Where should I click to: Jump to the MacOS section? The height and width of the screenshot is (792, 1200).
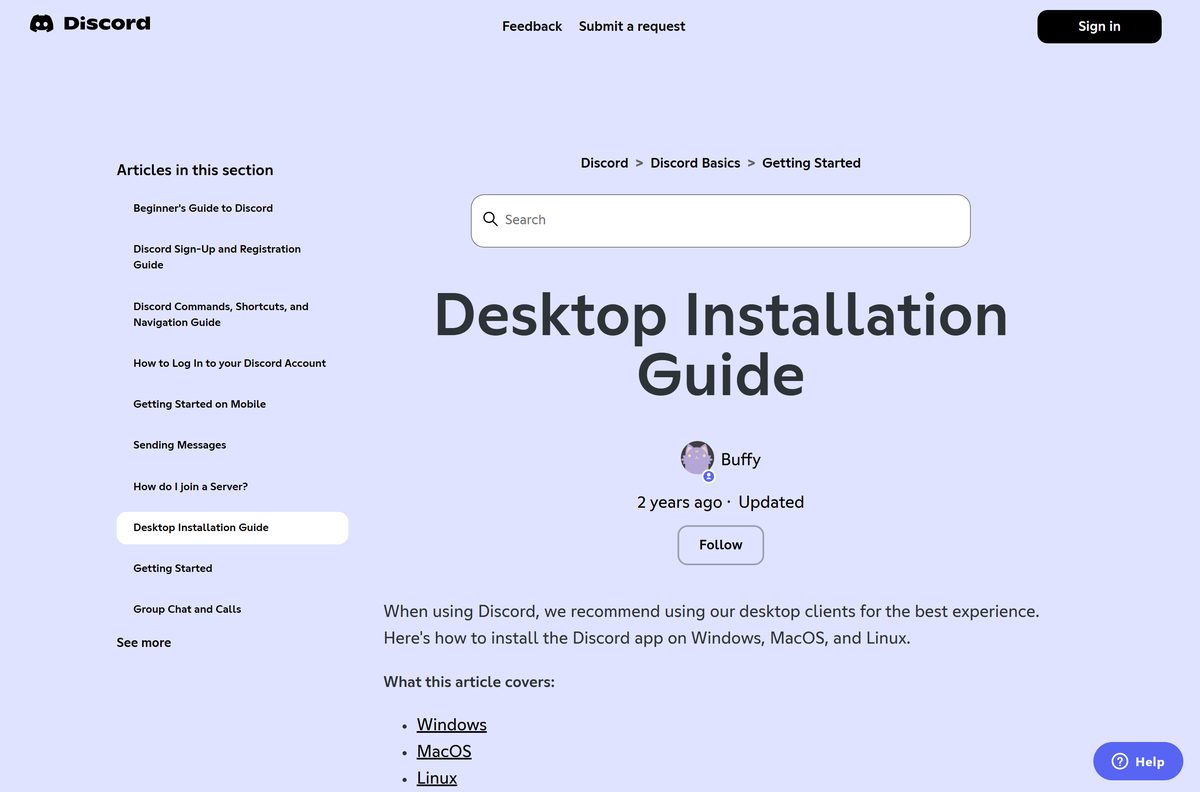point(444,751)
